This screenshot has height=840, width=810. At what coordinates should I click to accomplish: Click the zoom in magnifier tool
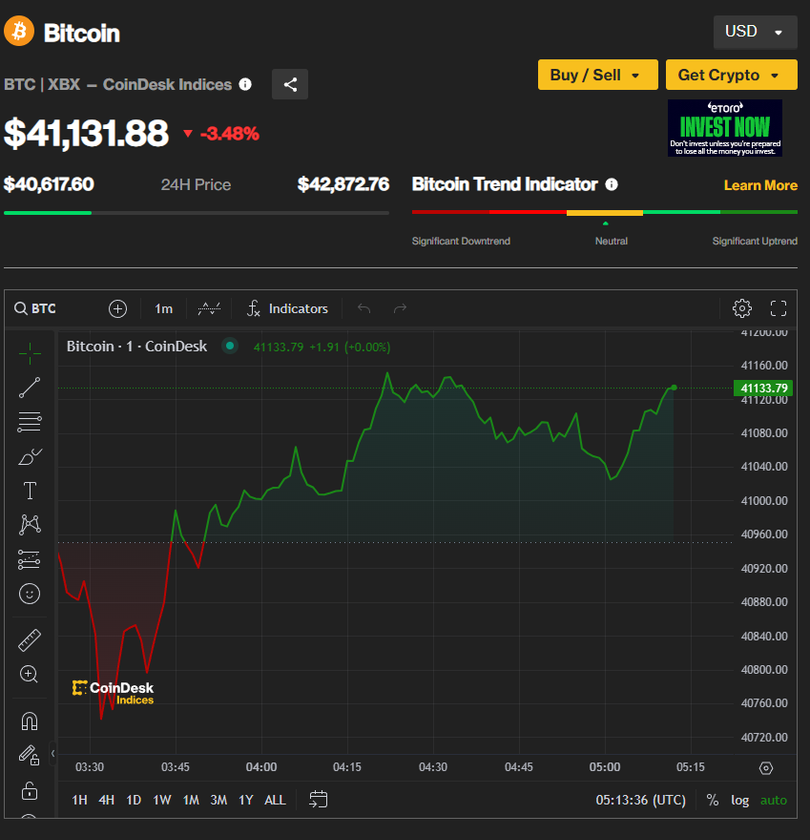(x=30, y=675)
